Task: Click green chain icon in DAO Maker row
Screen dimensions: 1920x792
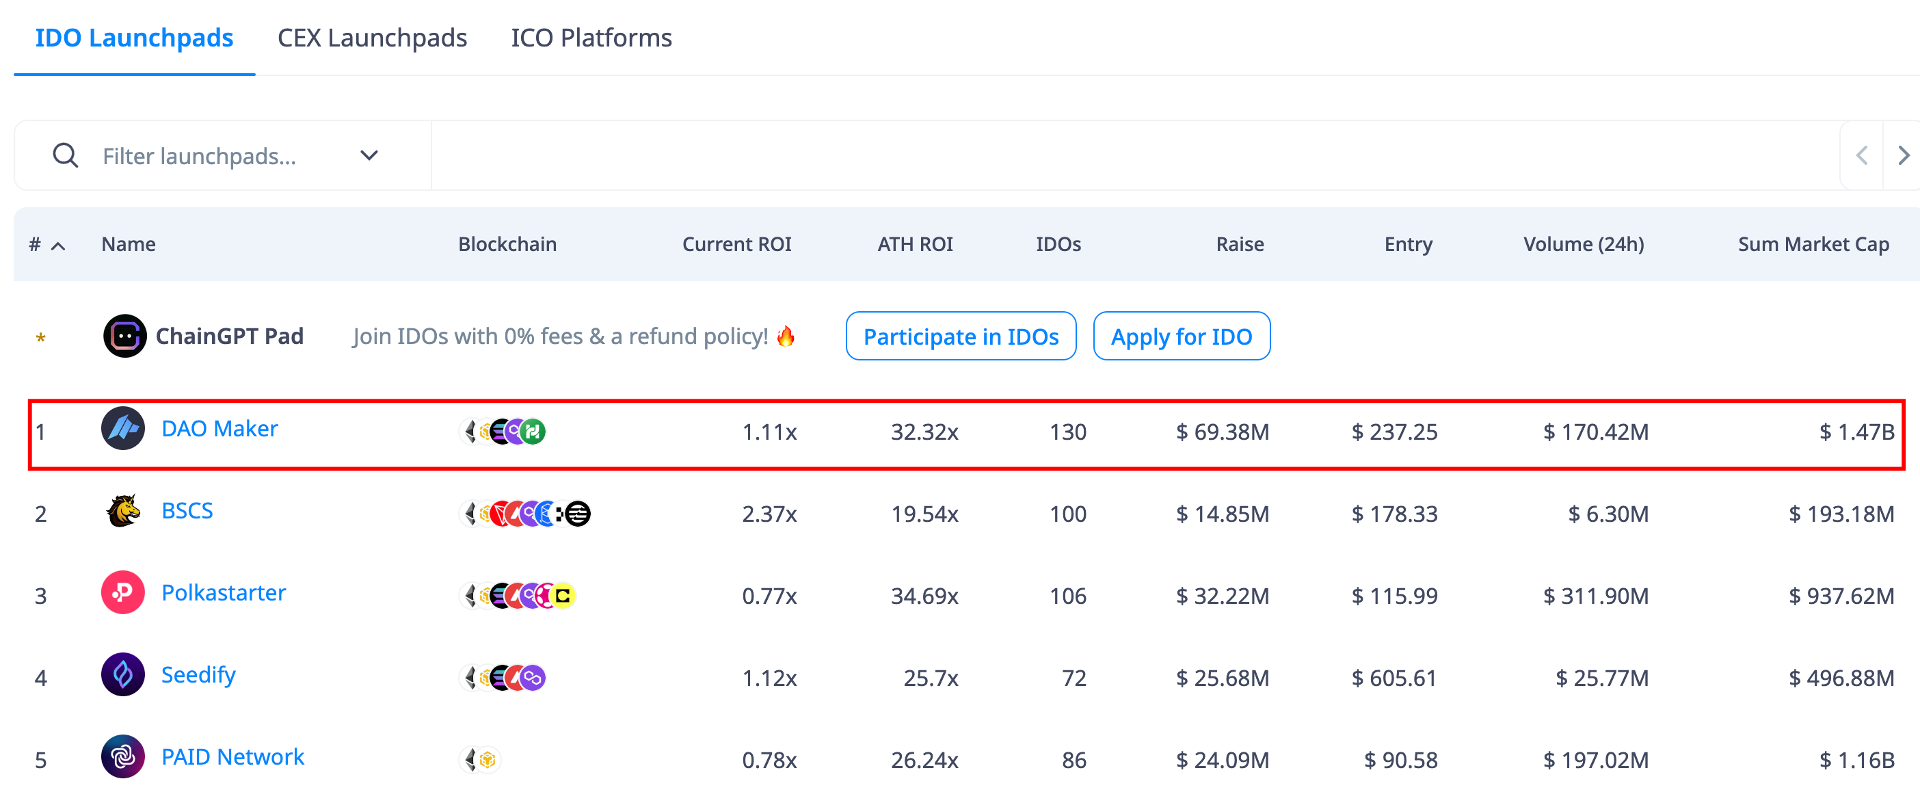Action: tap(534, 432)
